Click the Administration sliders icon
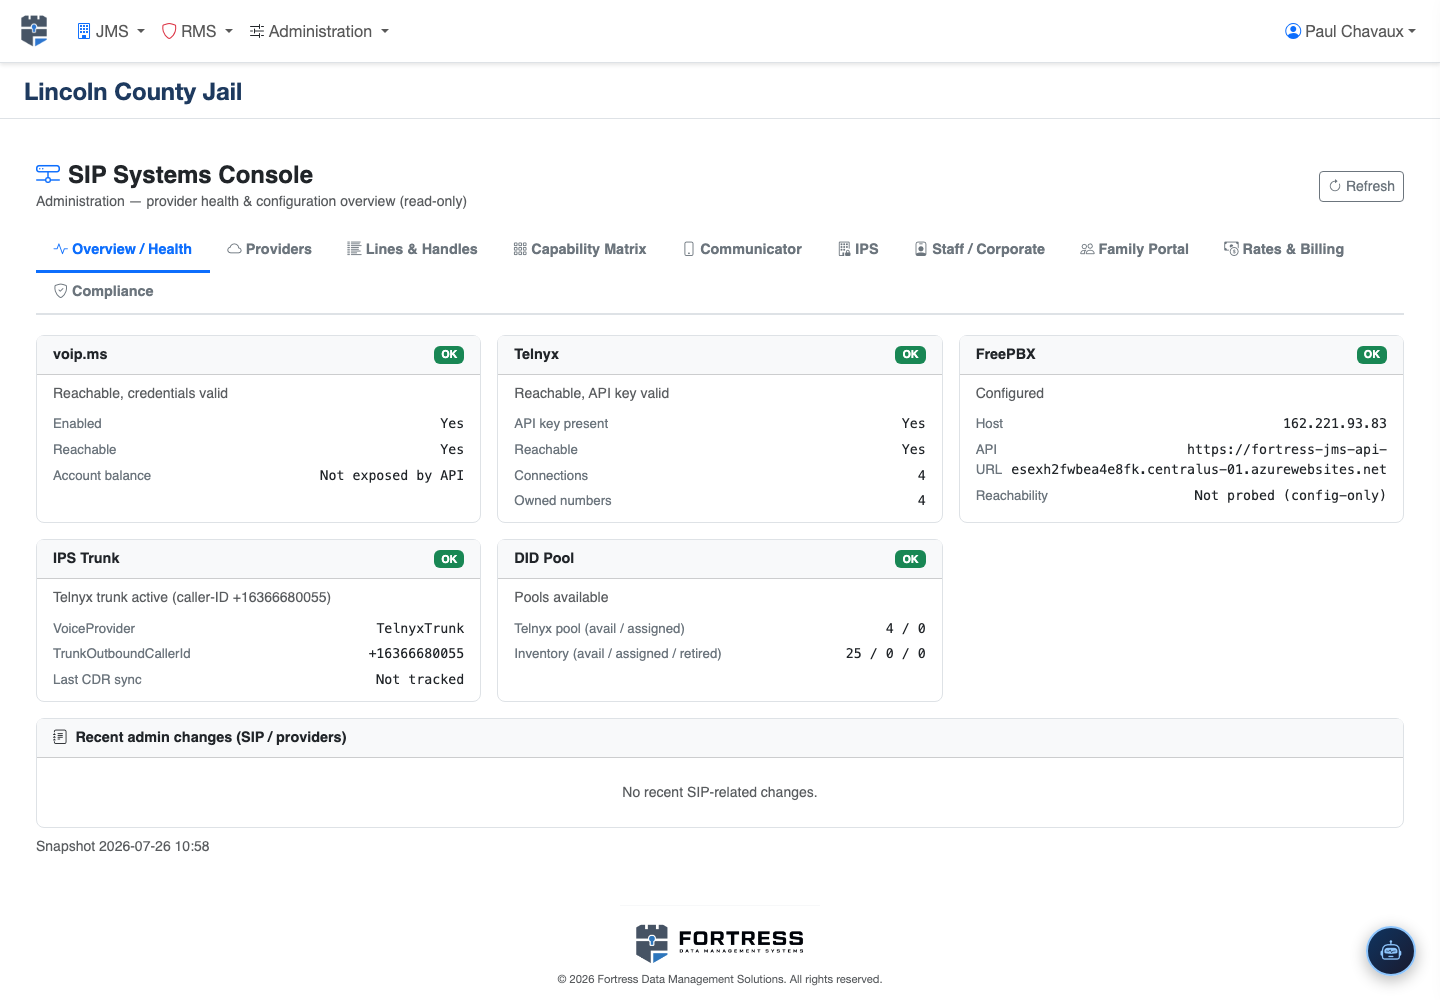Viewport: 1440px width, 1000px height. [257, 31]
